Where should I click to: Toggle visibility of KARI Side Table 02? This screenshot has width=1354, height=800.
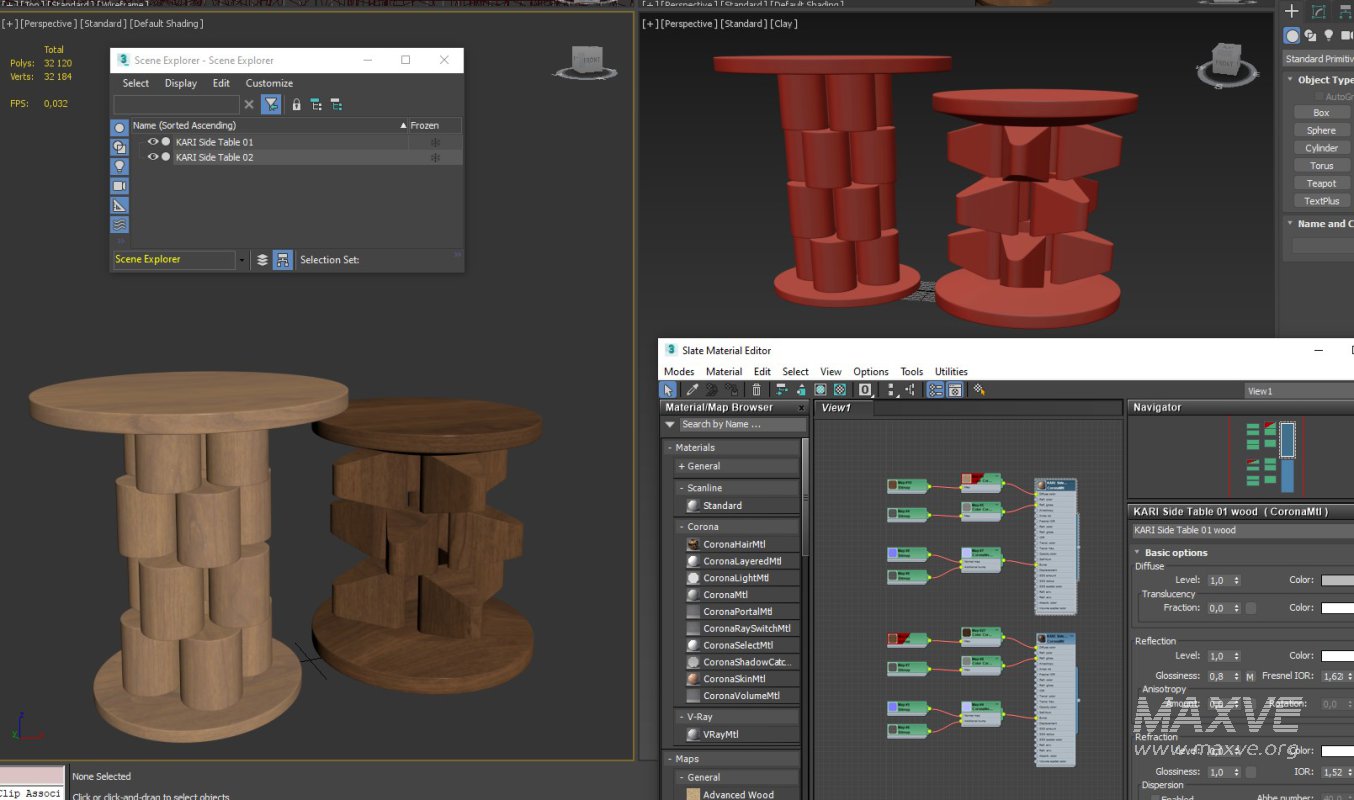[153, 157]
